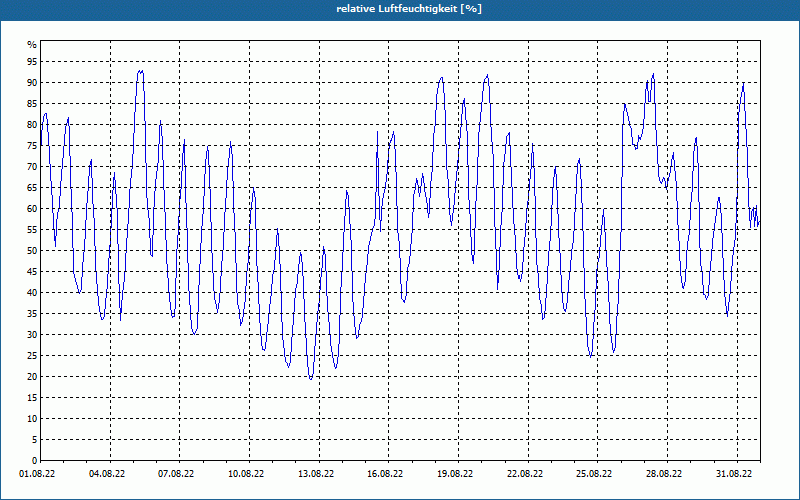The height and width of the screenshot is (500, 800).
Task: Click the y-axis value 35
Action: coord(32,313)
